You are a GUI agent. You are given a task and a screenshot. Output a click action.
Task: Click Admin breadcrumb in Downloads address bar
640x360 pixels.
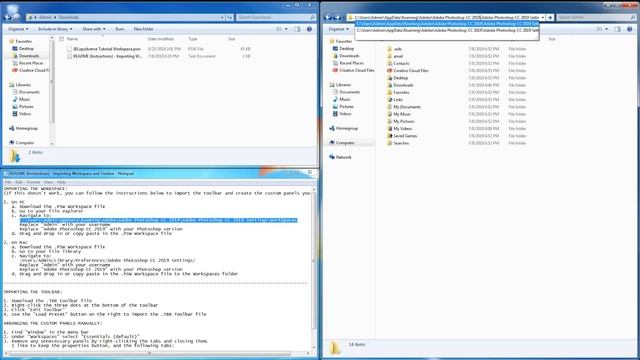(45, 17)
